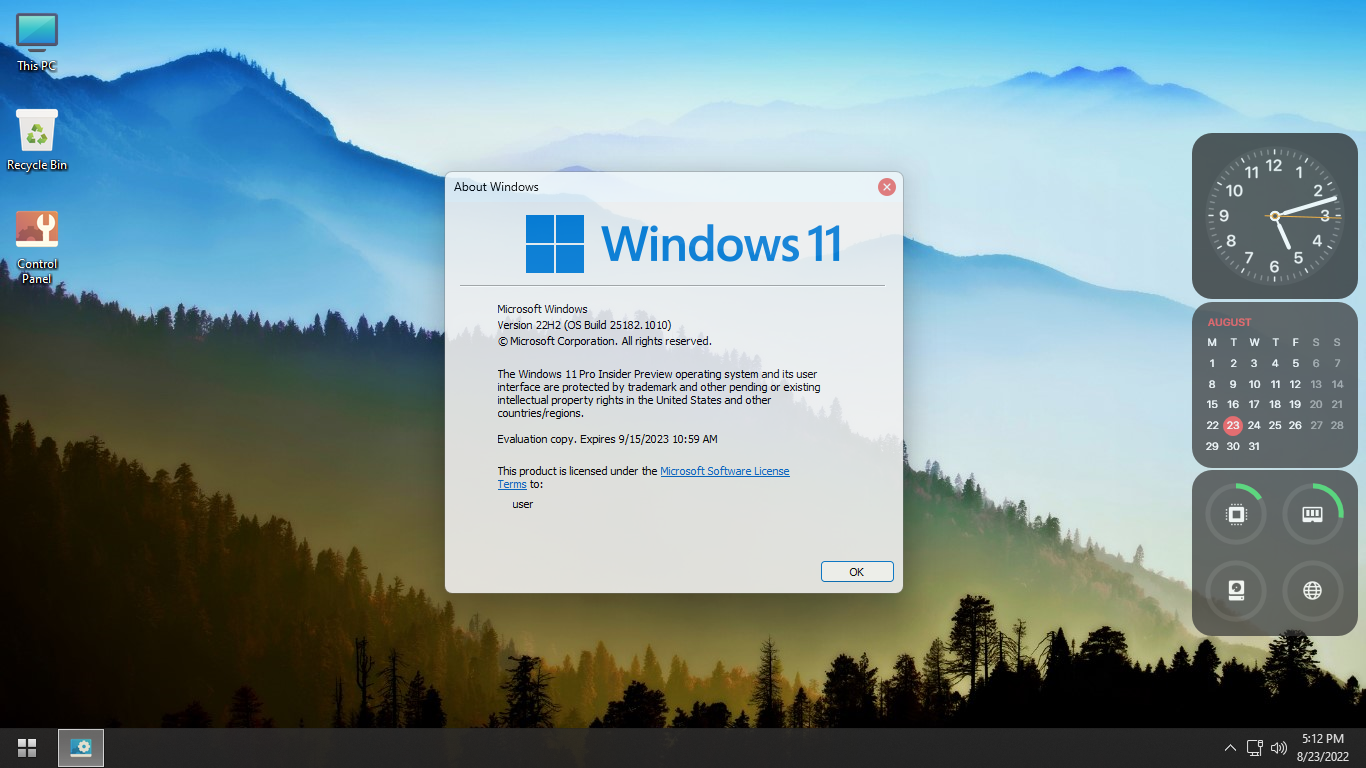Click the licensed 'user' name text
1366x768 pixels.
[522, 504]
